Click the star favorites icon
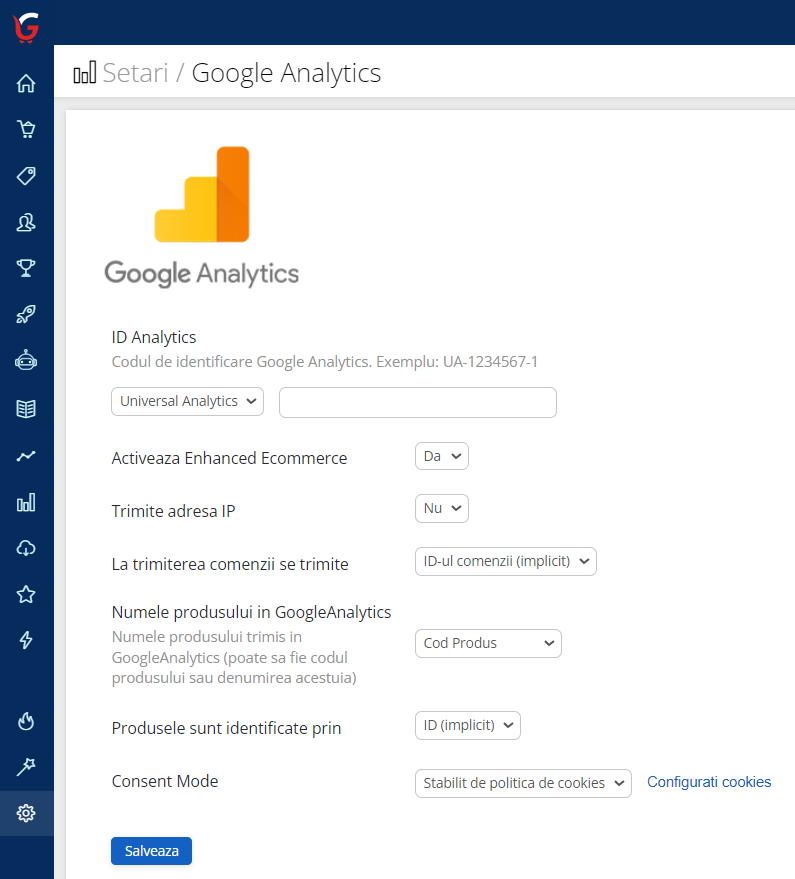795x879 pixels. [x=26, y=594]
